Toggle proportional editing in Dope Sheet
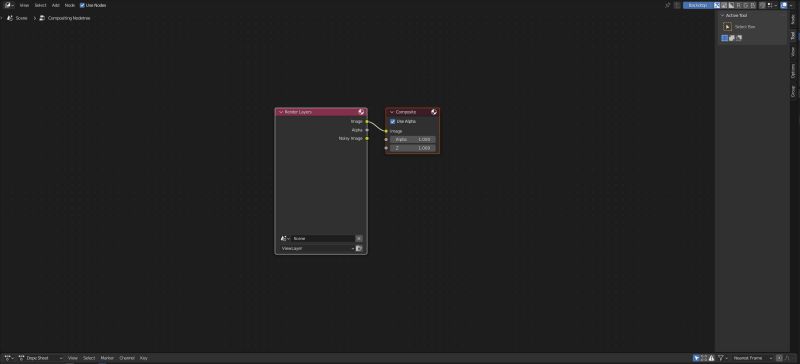Viewport: 800px width, 364px height. 779,358
